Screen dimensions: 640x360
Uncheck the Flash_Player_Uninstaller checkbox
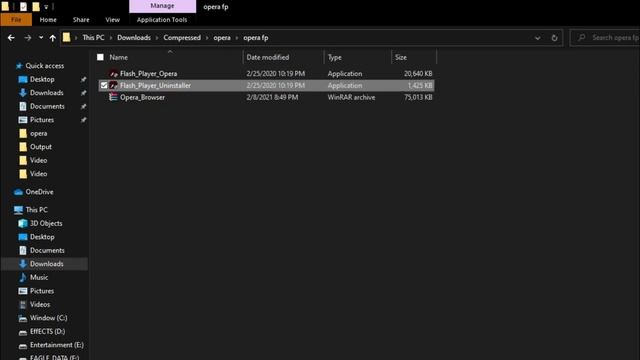104,85
